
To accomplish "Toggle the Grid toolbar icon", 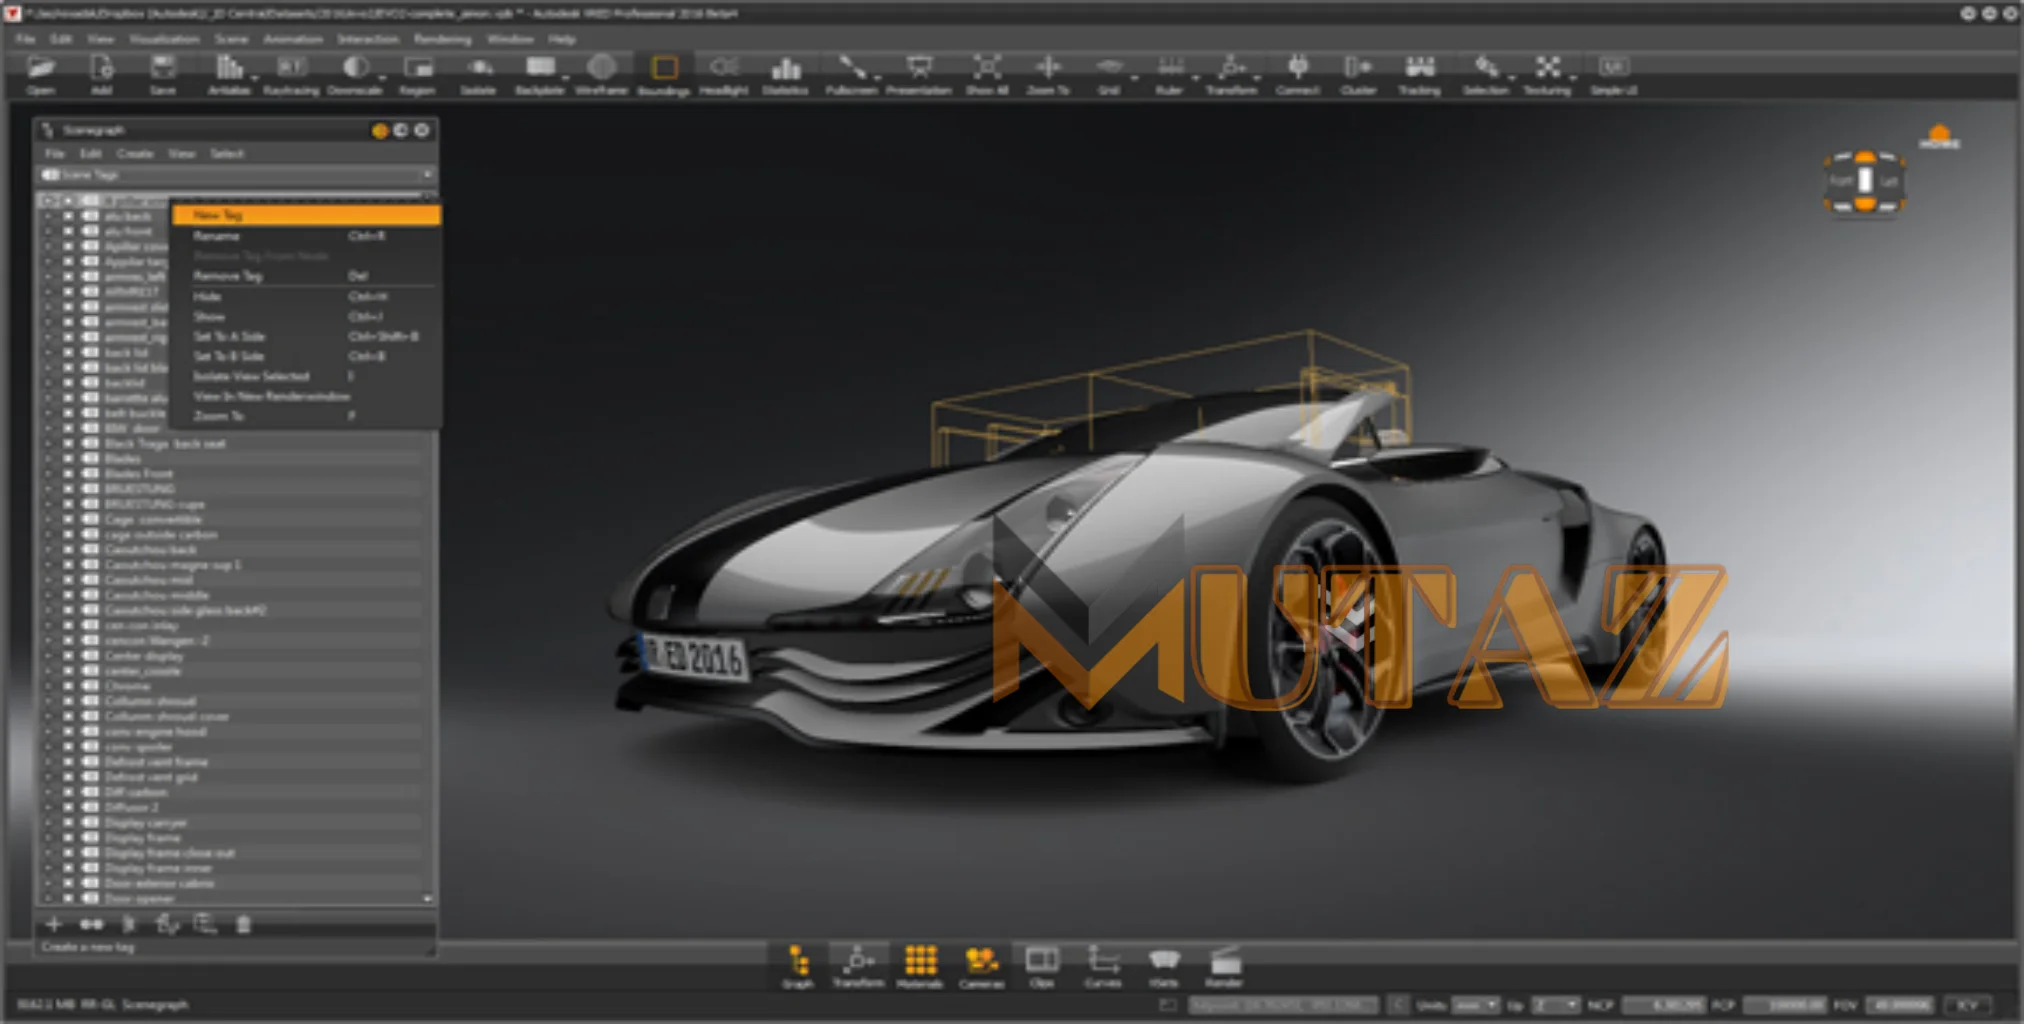I will click(x=1109, y=68).
